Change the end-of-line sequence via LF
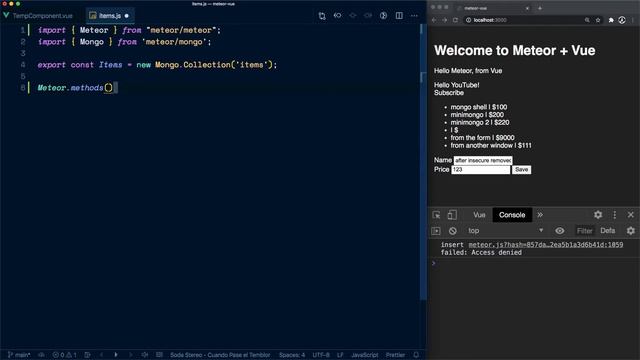This screenshot has width=640, height=360. [340, 355]
